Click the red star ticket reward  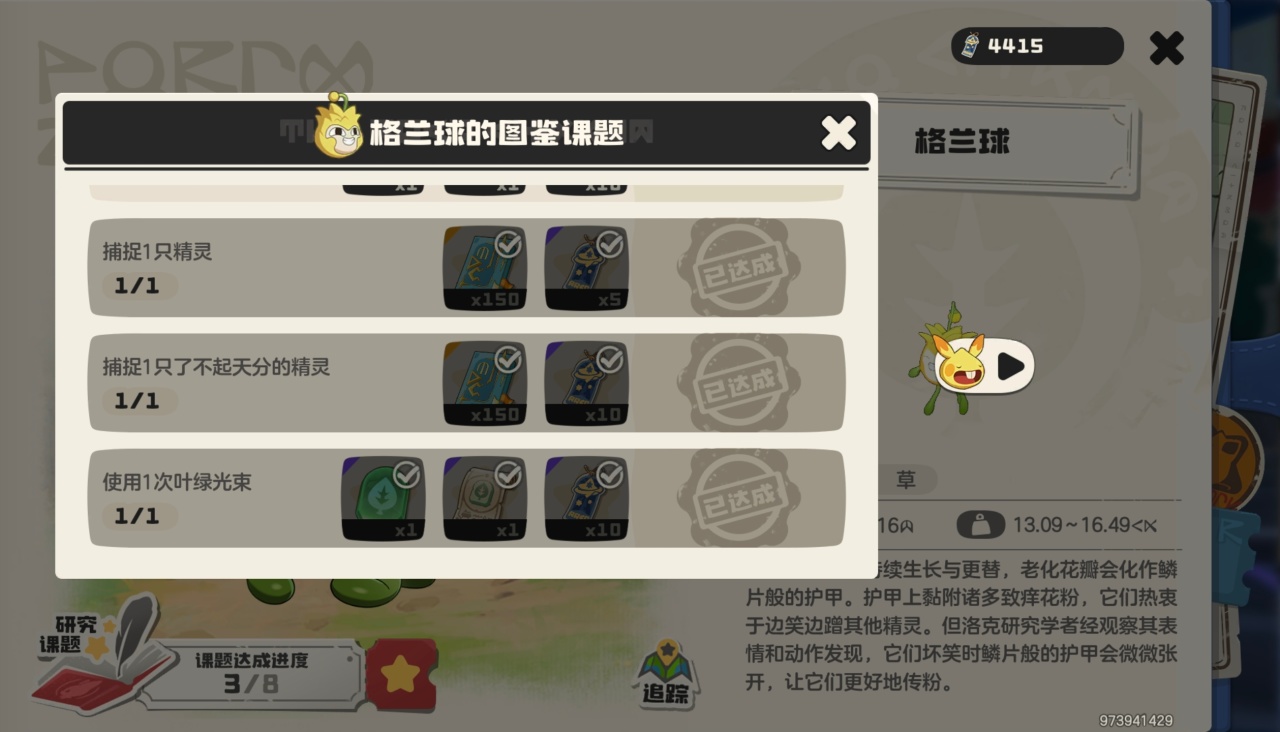401,675
